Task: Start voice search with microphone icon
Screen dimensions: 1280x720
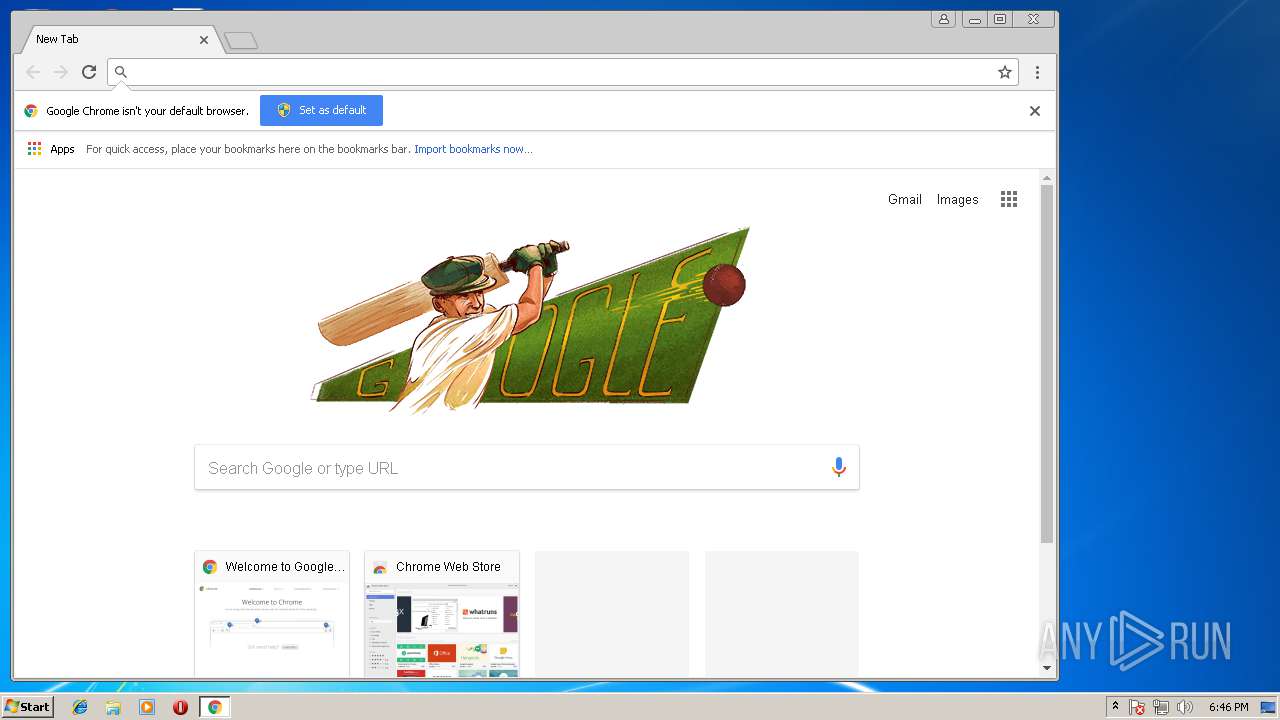Action: (839, 467)
